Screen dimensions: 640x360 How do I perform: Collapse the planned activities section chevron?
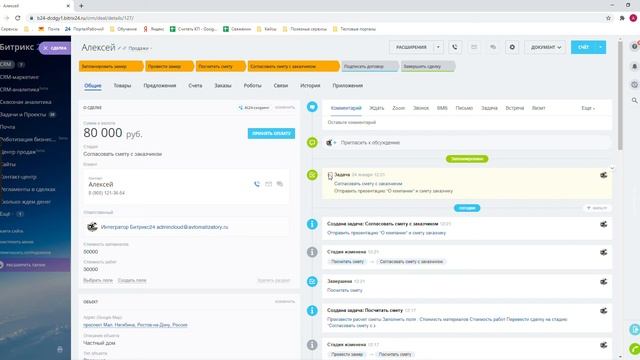pos(612,168)
